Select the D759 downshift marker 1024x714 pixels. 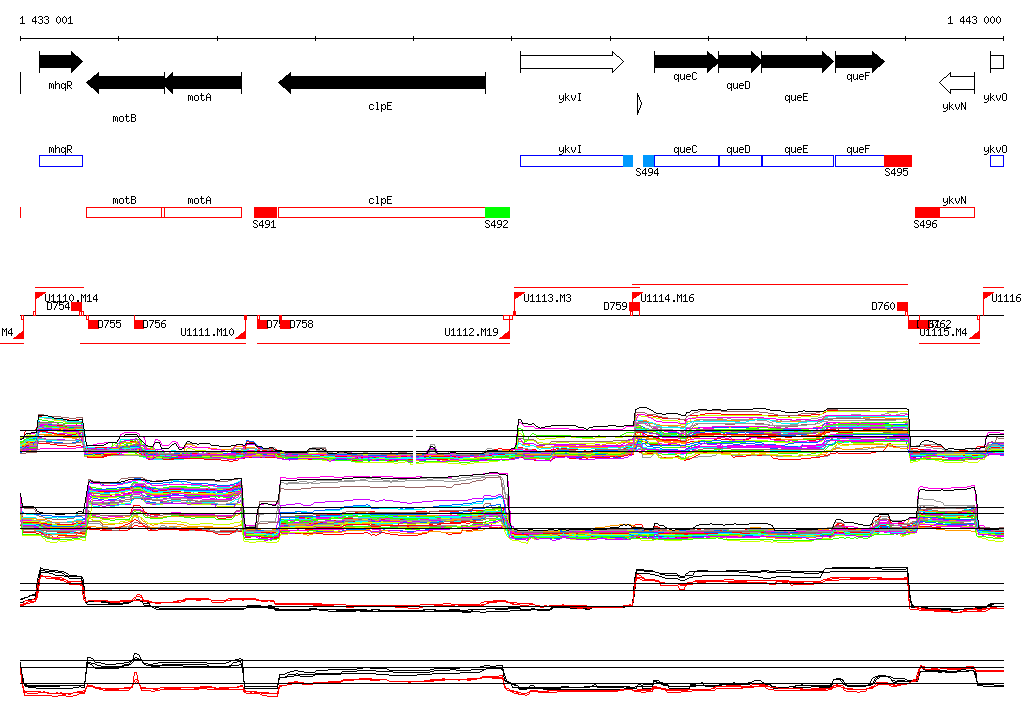[x=634, y=306]
